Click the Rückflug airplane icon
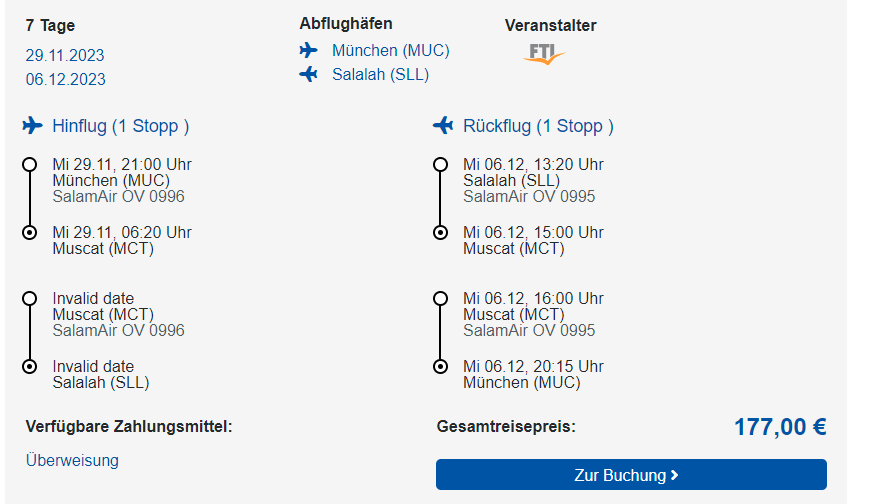 pyautogui.click(x=443, y=126)
